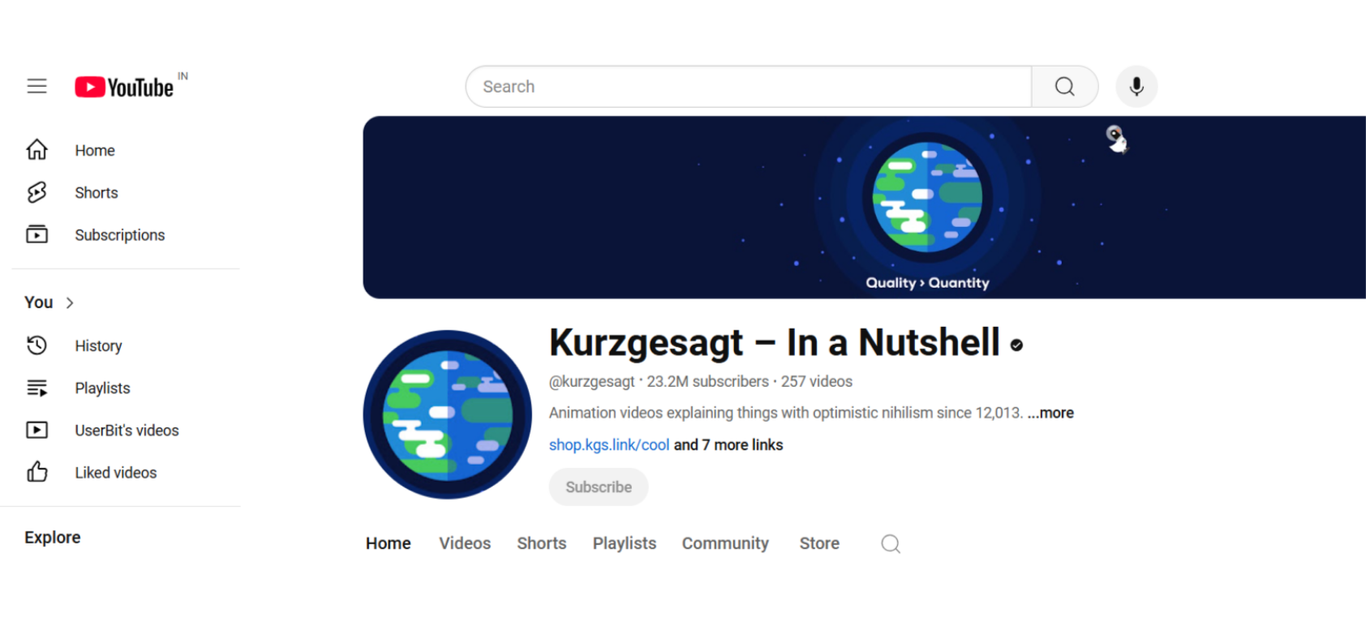Image resolution: width=1366 pixels, height=623 pixels.
Task: Click the Explore section heading
Action: pos(52,538)
